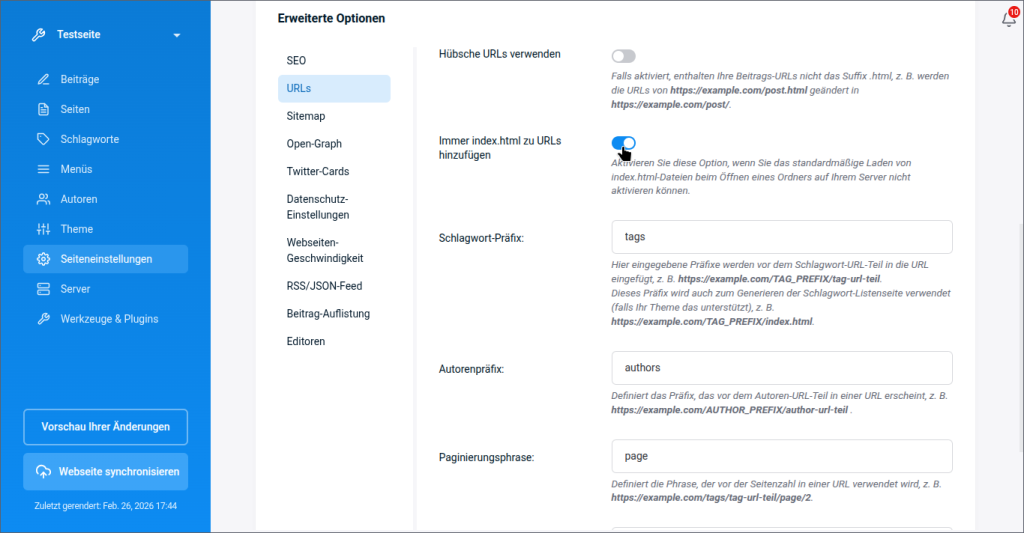Enable the Hübsche URLs verwenden toggle
The width and height of the screenshot is (1024, 533).
coord(623,56)
